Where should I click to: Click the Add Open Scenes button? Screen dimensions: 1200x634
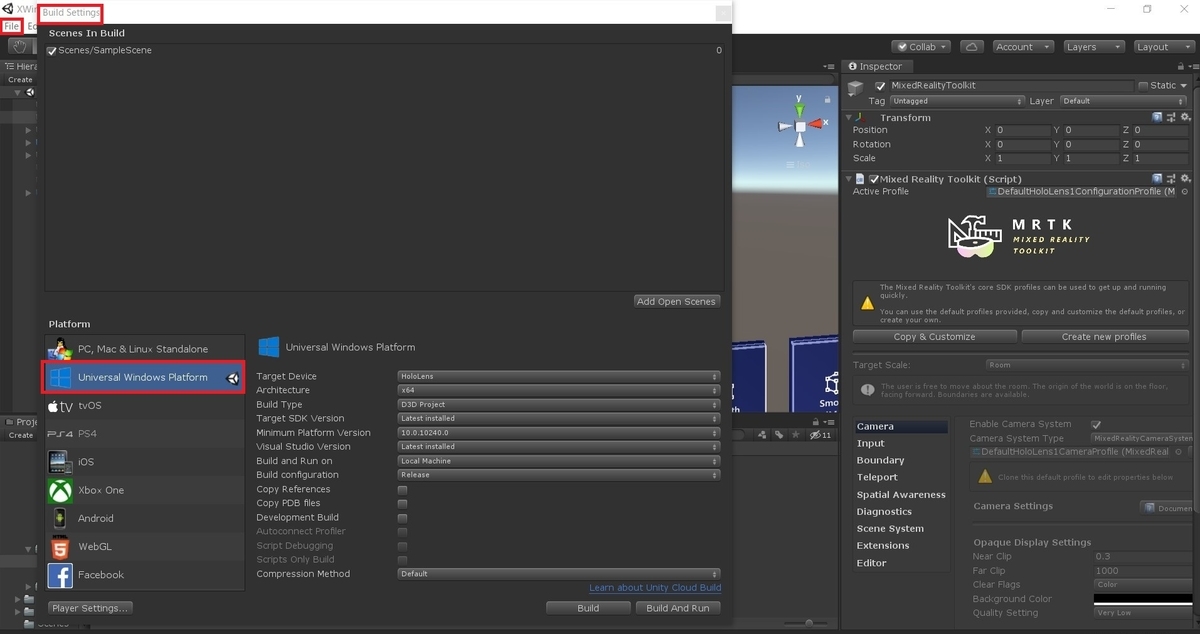tap(677, 301)
